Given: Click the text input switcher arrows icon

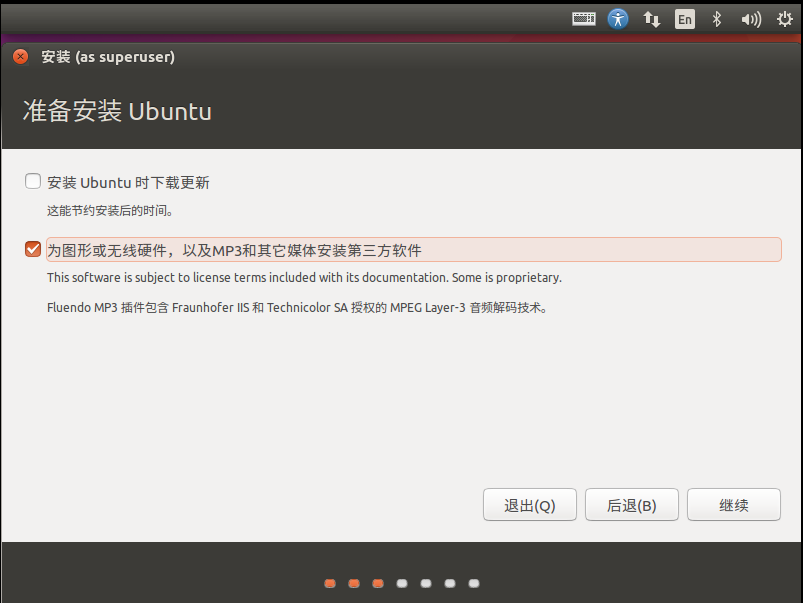Looking at the screenshot, I should [x=651, y=18].
